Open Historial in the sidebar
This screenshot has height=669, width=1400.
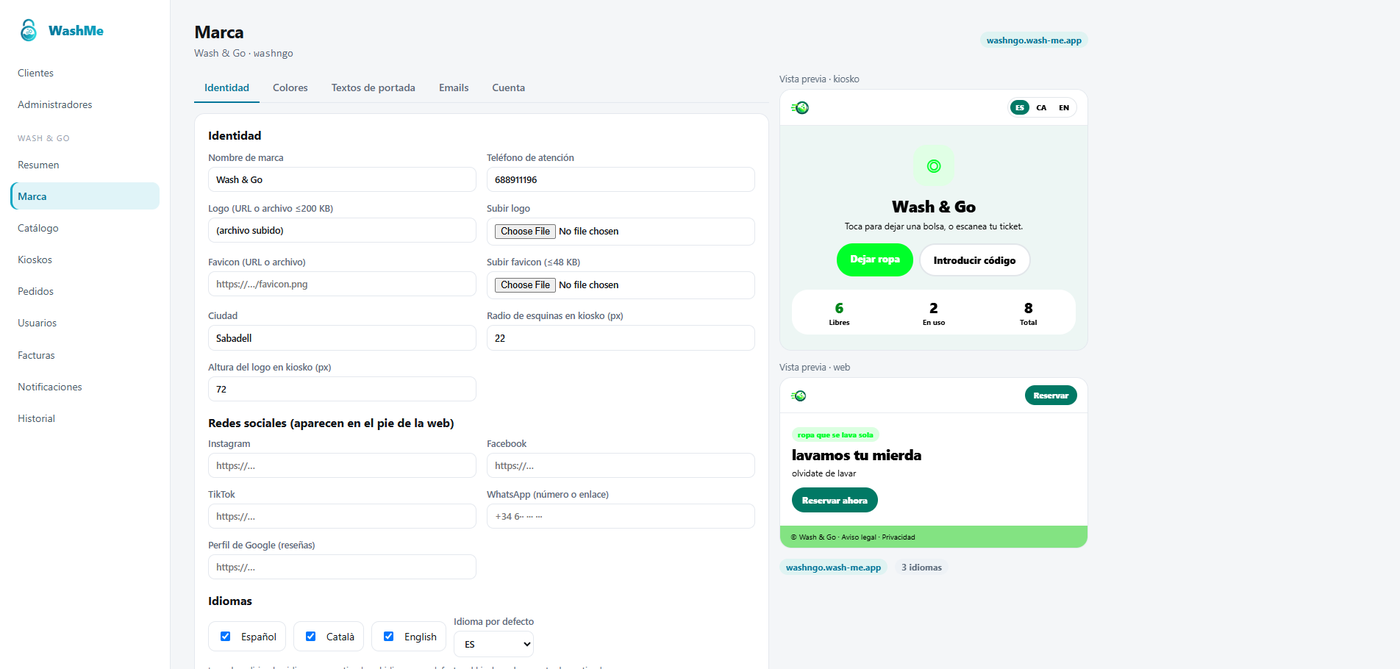pos(85,418)
